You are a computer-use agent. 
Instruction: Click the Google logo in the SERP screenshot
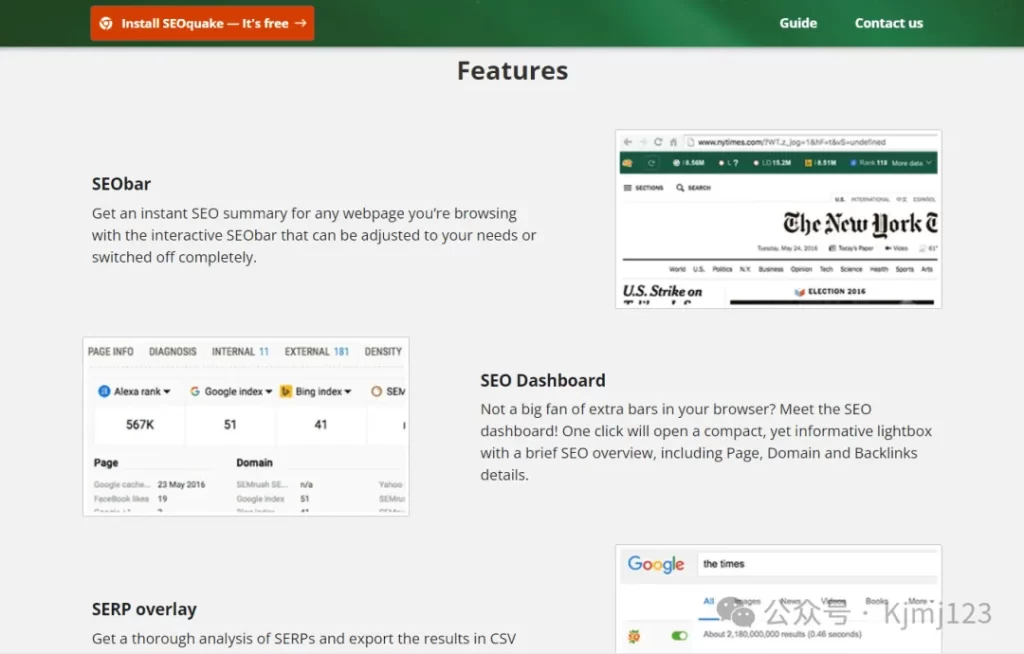[656, 564]
